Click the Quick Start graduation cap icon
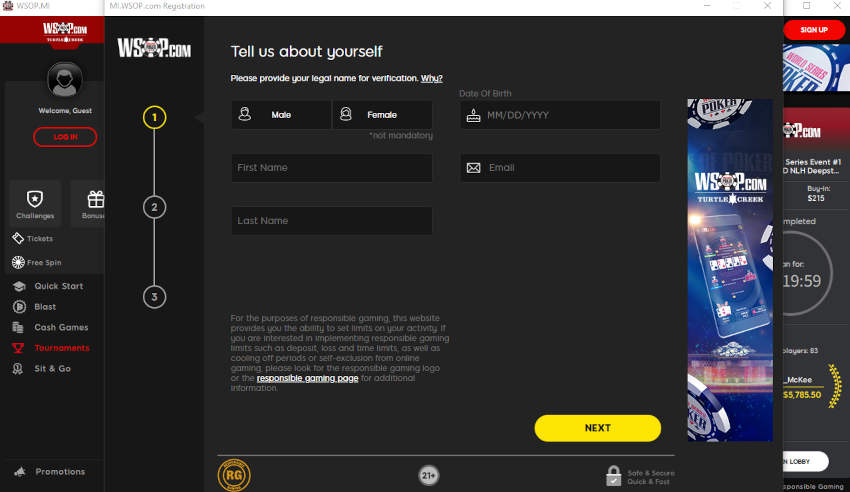850x492 pixels. [x=19, y=286]
